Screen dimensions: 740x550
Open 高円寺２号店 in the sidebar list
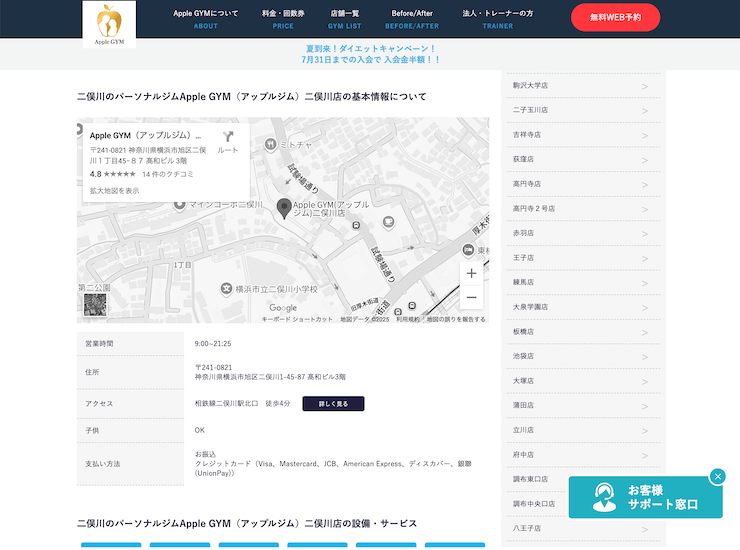[x=583, y=208]
